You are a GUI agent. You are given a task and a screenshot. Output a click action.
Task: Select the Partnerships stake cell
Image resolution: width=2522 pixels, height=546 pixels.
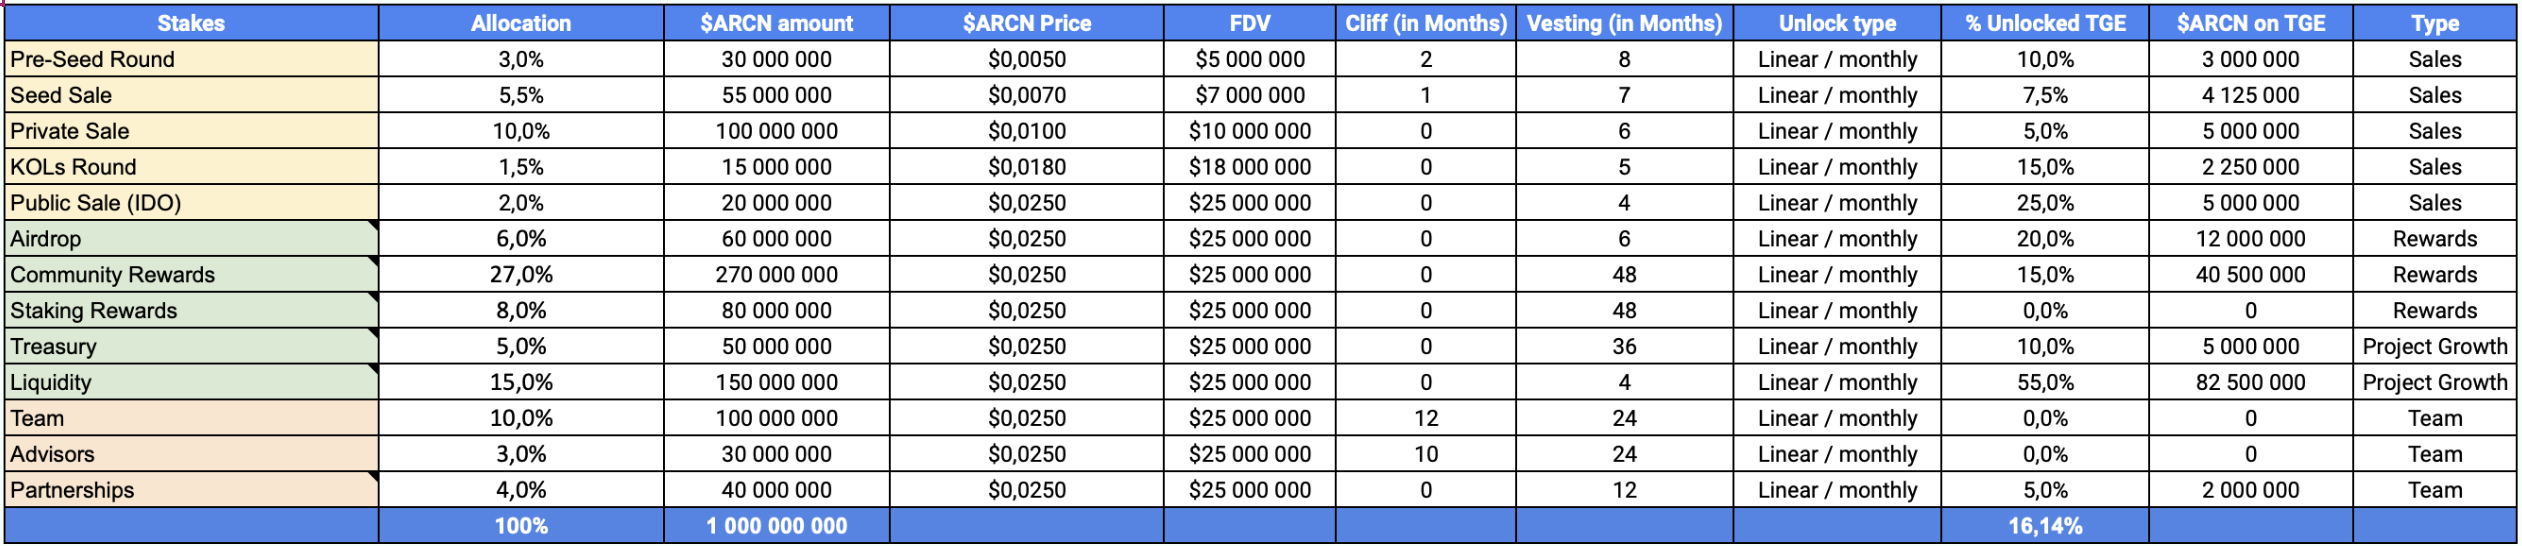coord(191,490)
